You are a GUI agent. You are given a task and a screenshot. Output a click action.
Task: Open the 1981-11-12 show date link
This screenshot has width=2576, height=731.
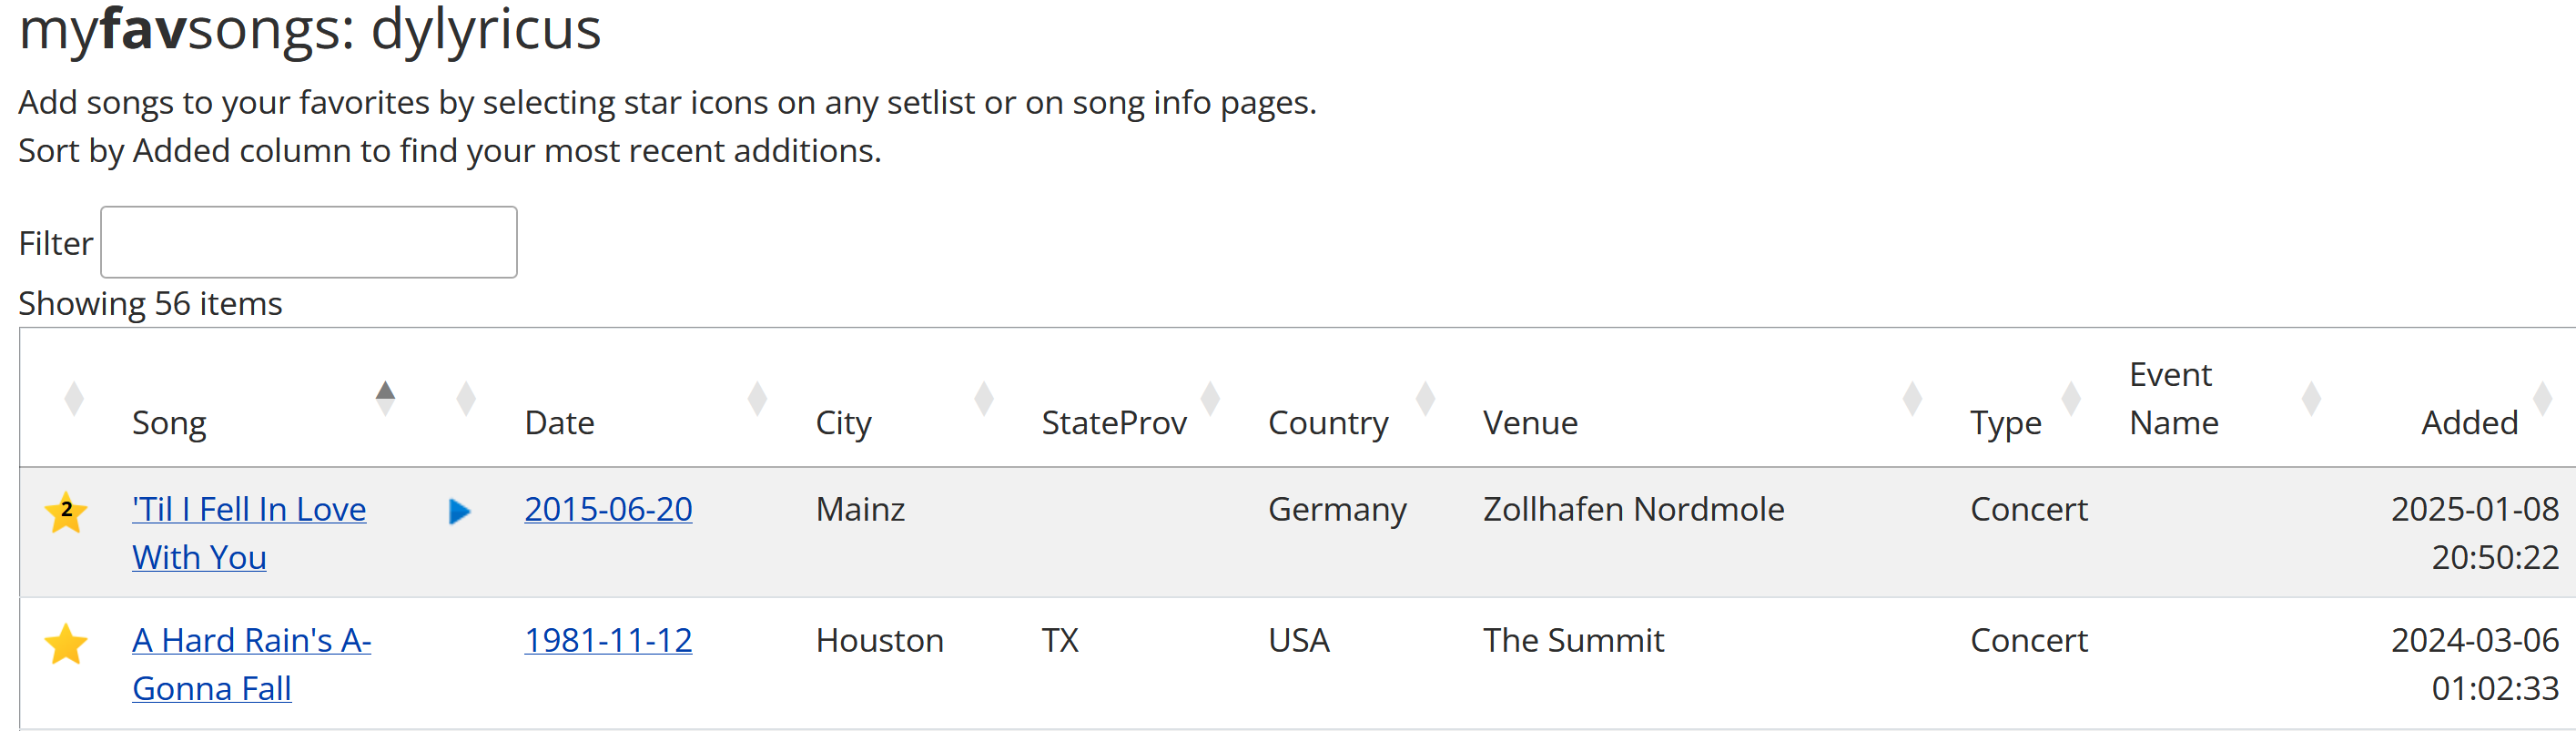pos(608,641)
